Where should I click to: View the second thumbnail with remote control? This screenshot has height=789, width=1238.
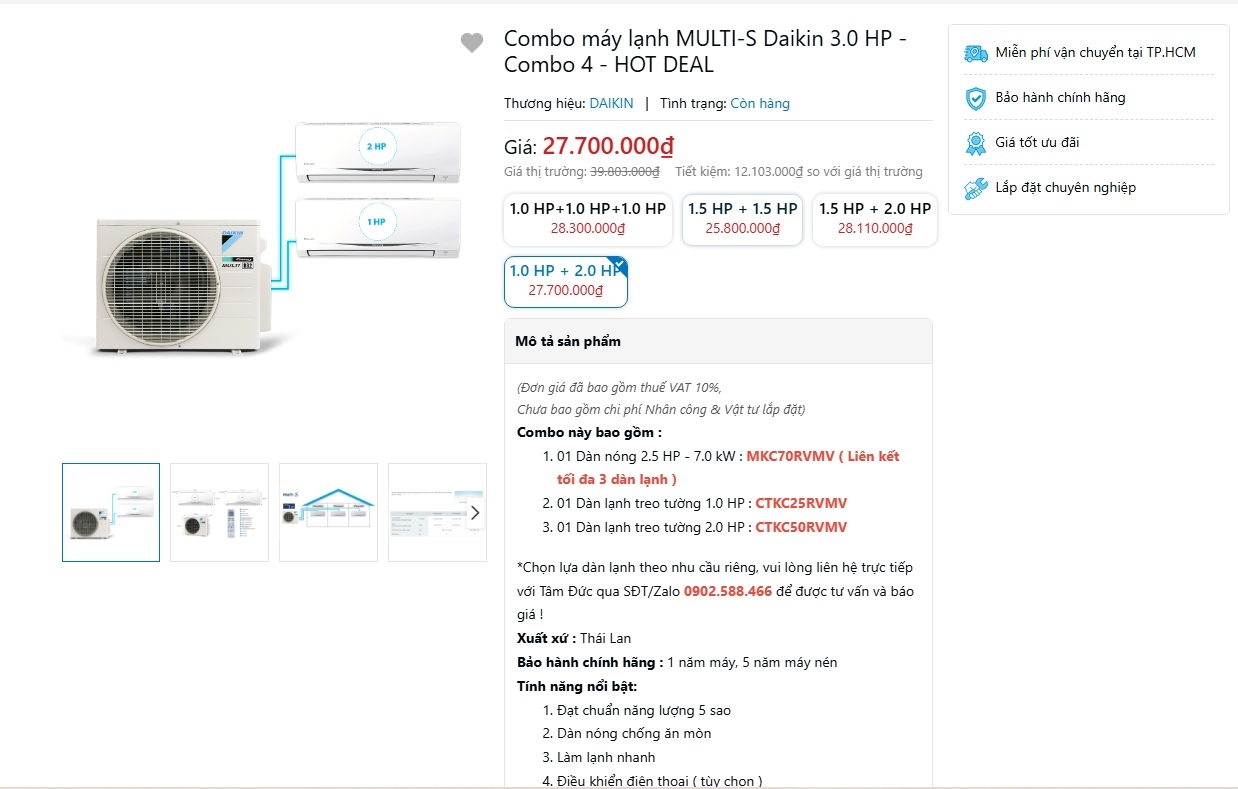[219, 512]
